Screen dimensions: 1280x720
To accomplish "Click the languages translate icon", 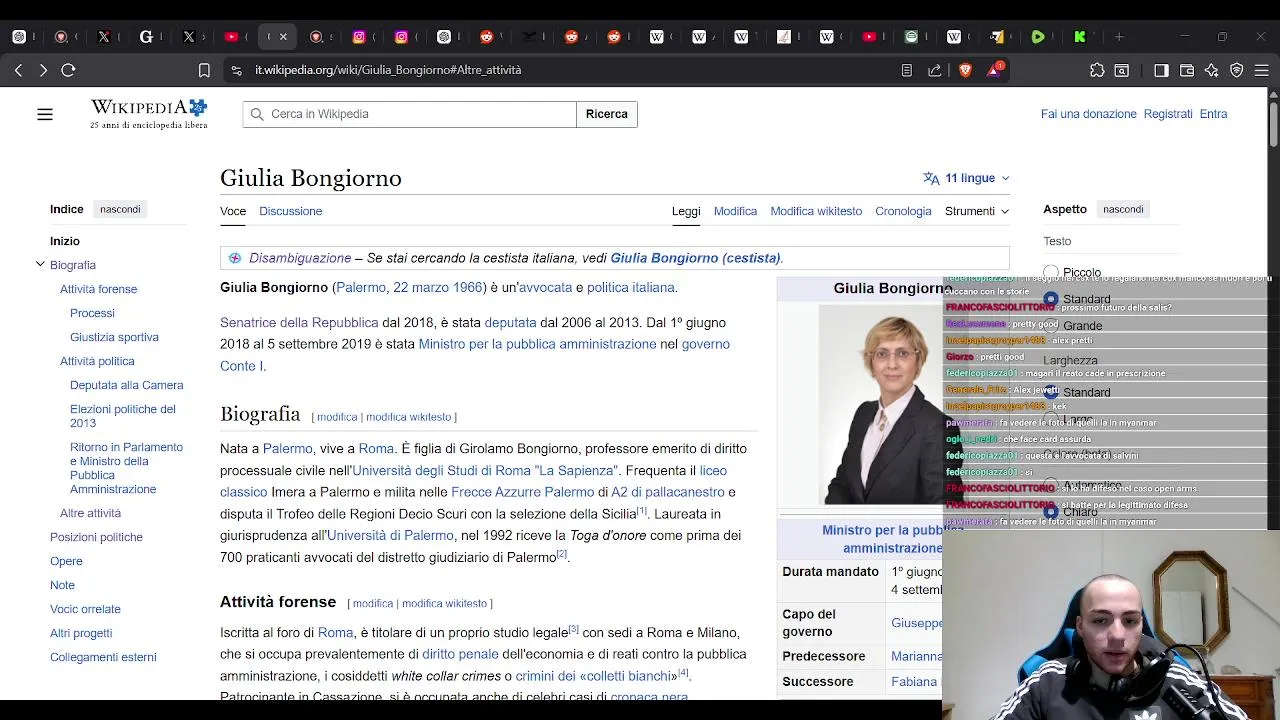I will (931, 178).
